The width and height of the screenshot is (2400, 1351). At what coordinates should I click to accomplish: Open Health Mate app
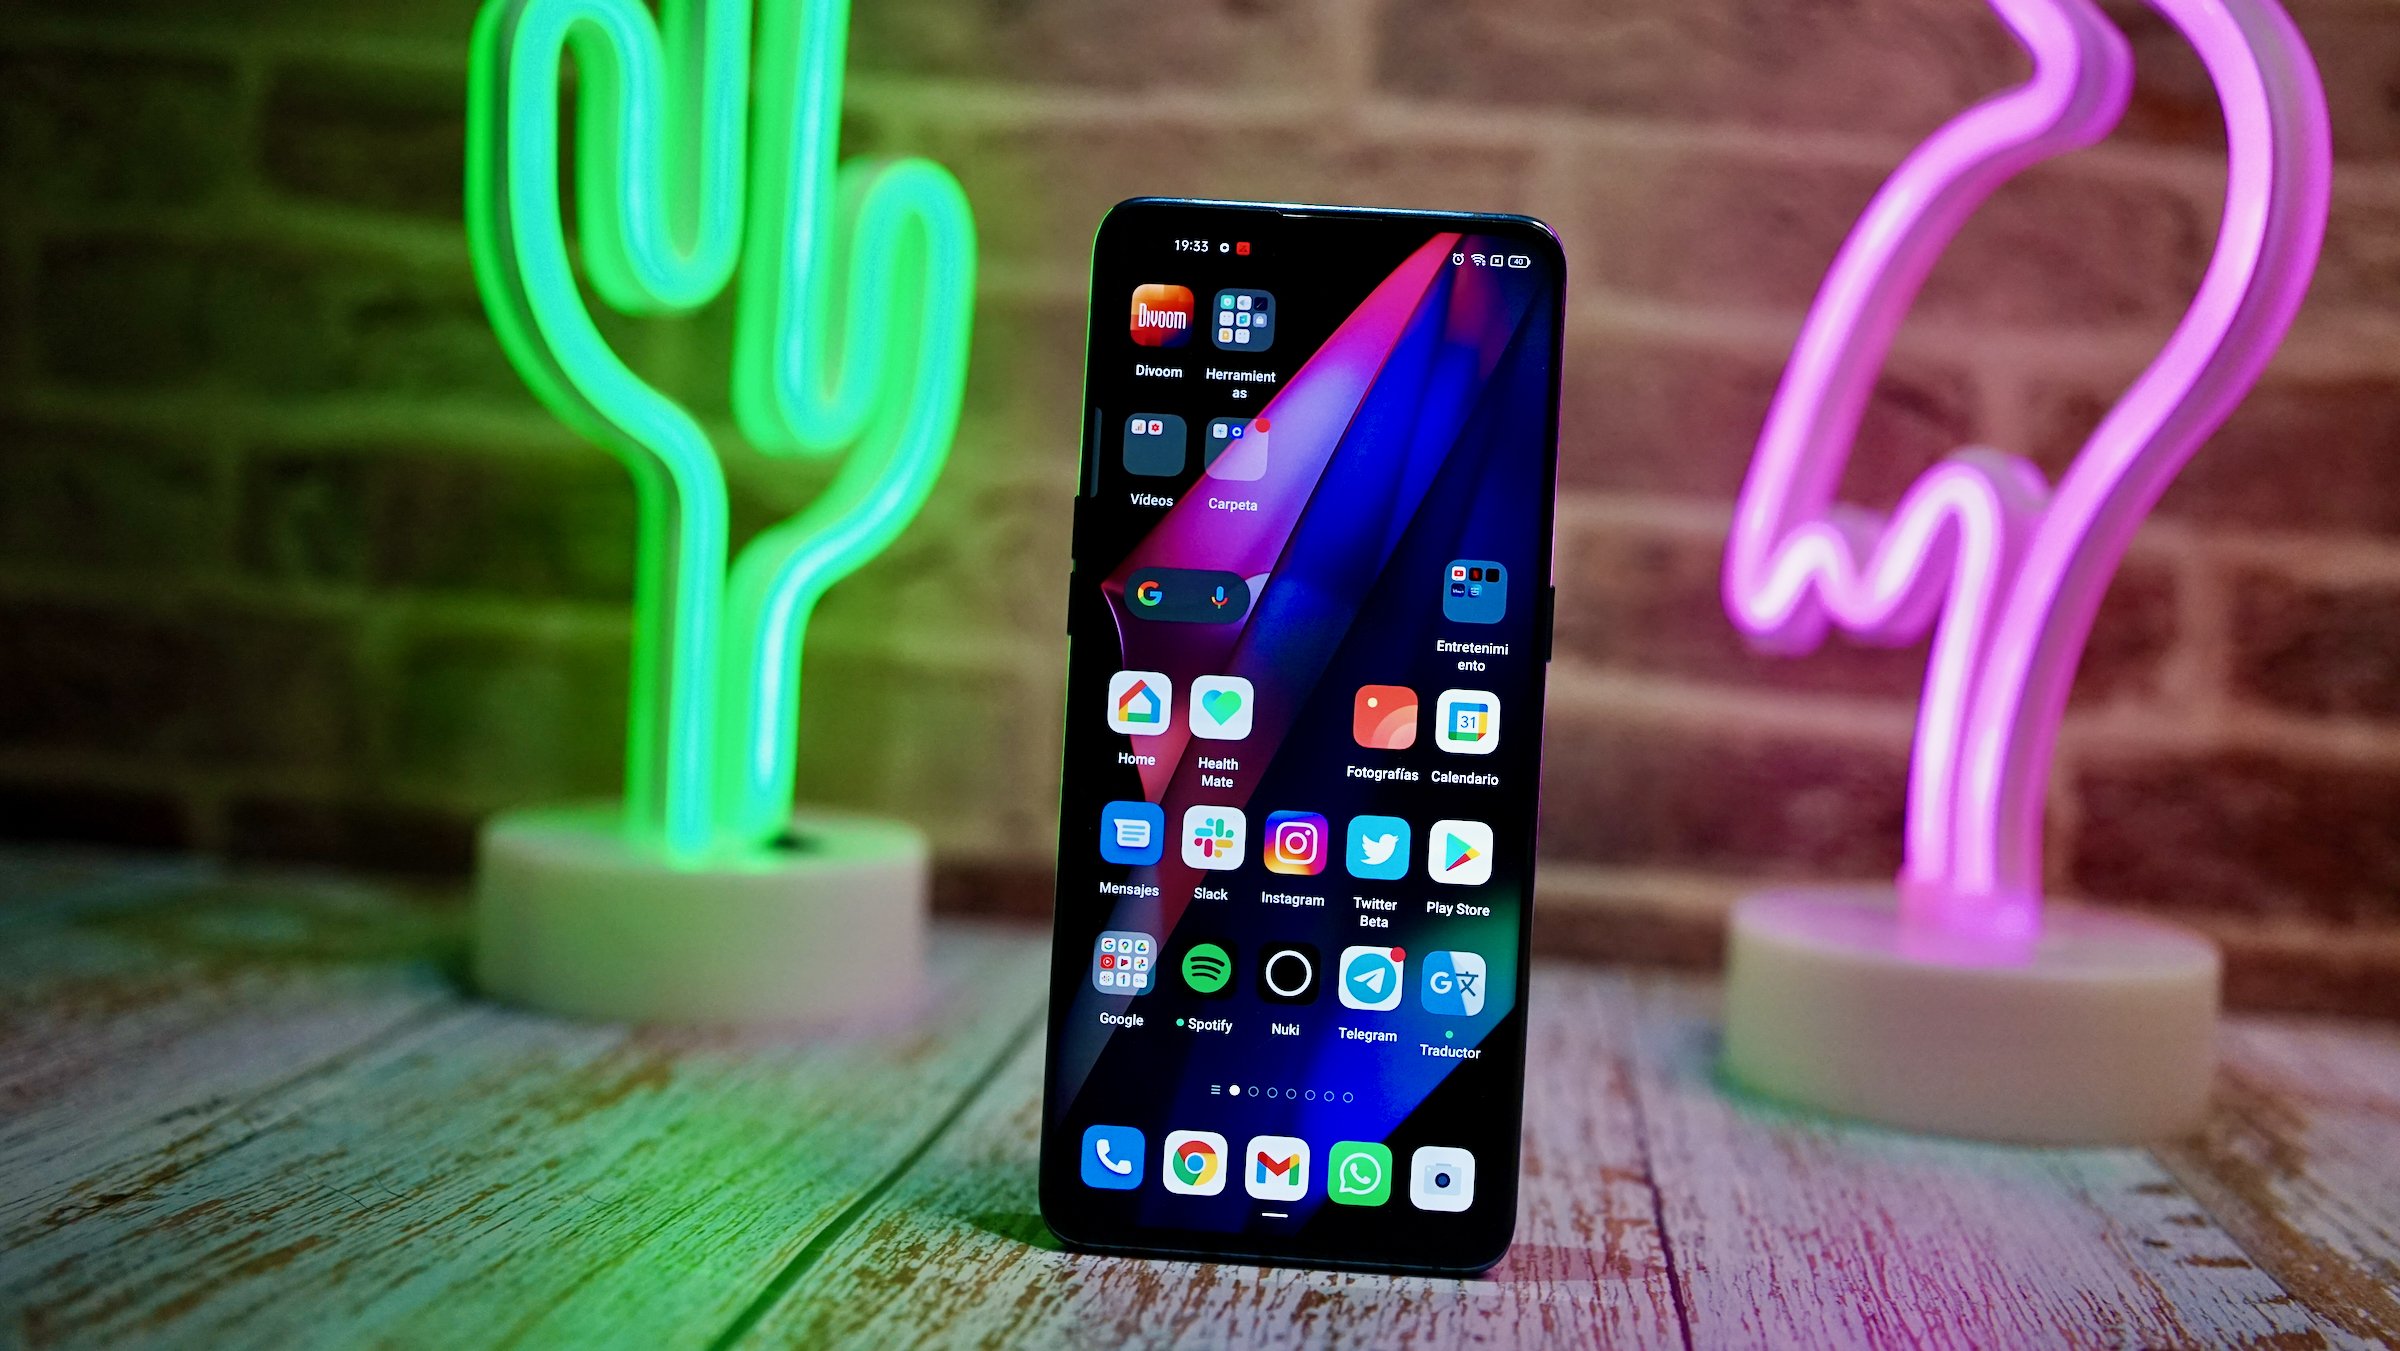coord(1220,717)
